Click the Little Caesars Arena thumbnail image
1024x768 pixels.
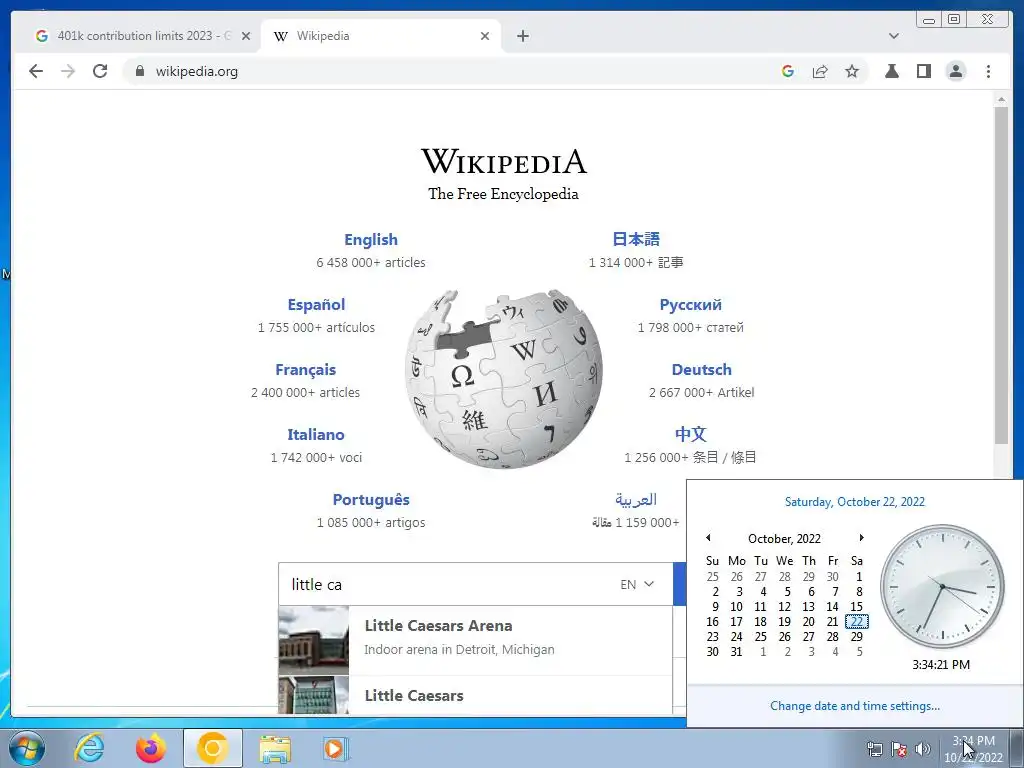(x=313, y=641)
